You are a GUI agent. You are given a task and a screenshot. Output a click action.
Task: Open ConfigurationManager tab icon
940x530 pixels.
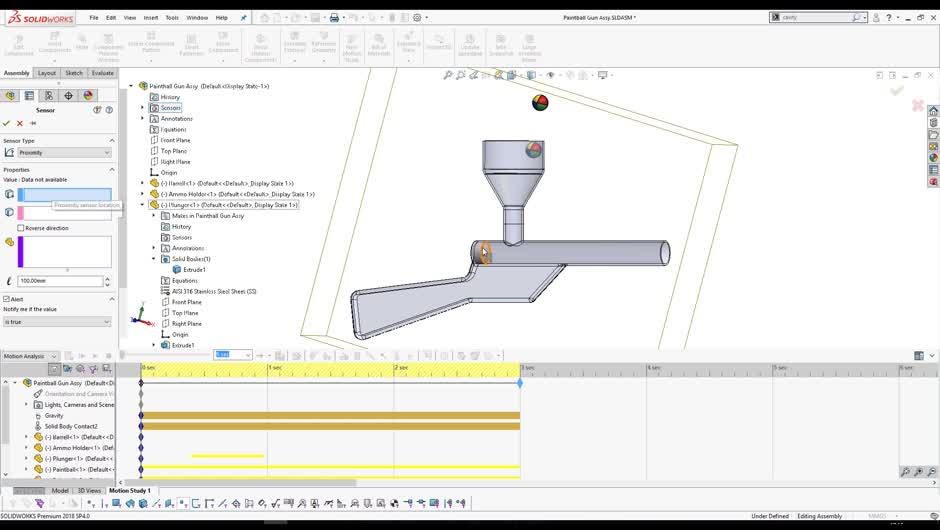pos(49,95)
